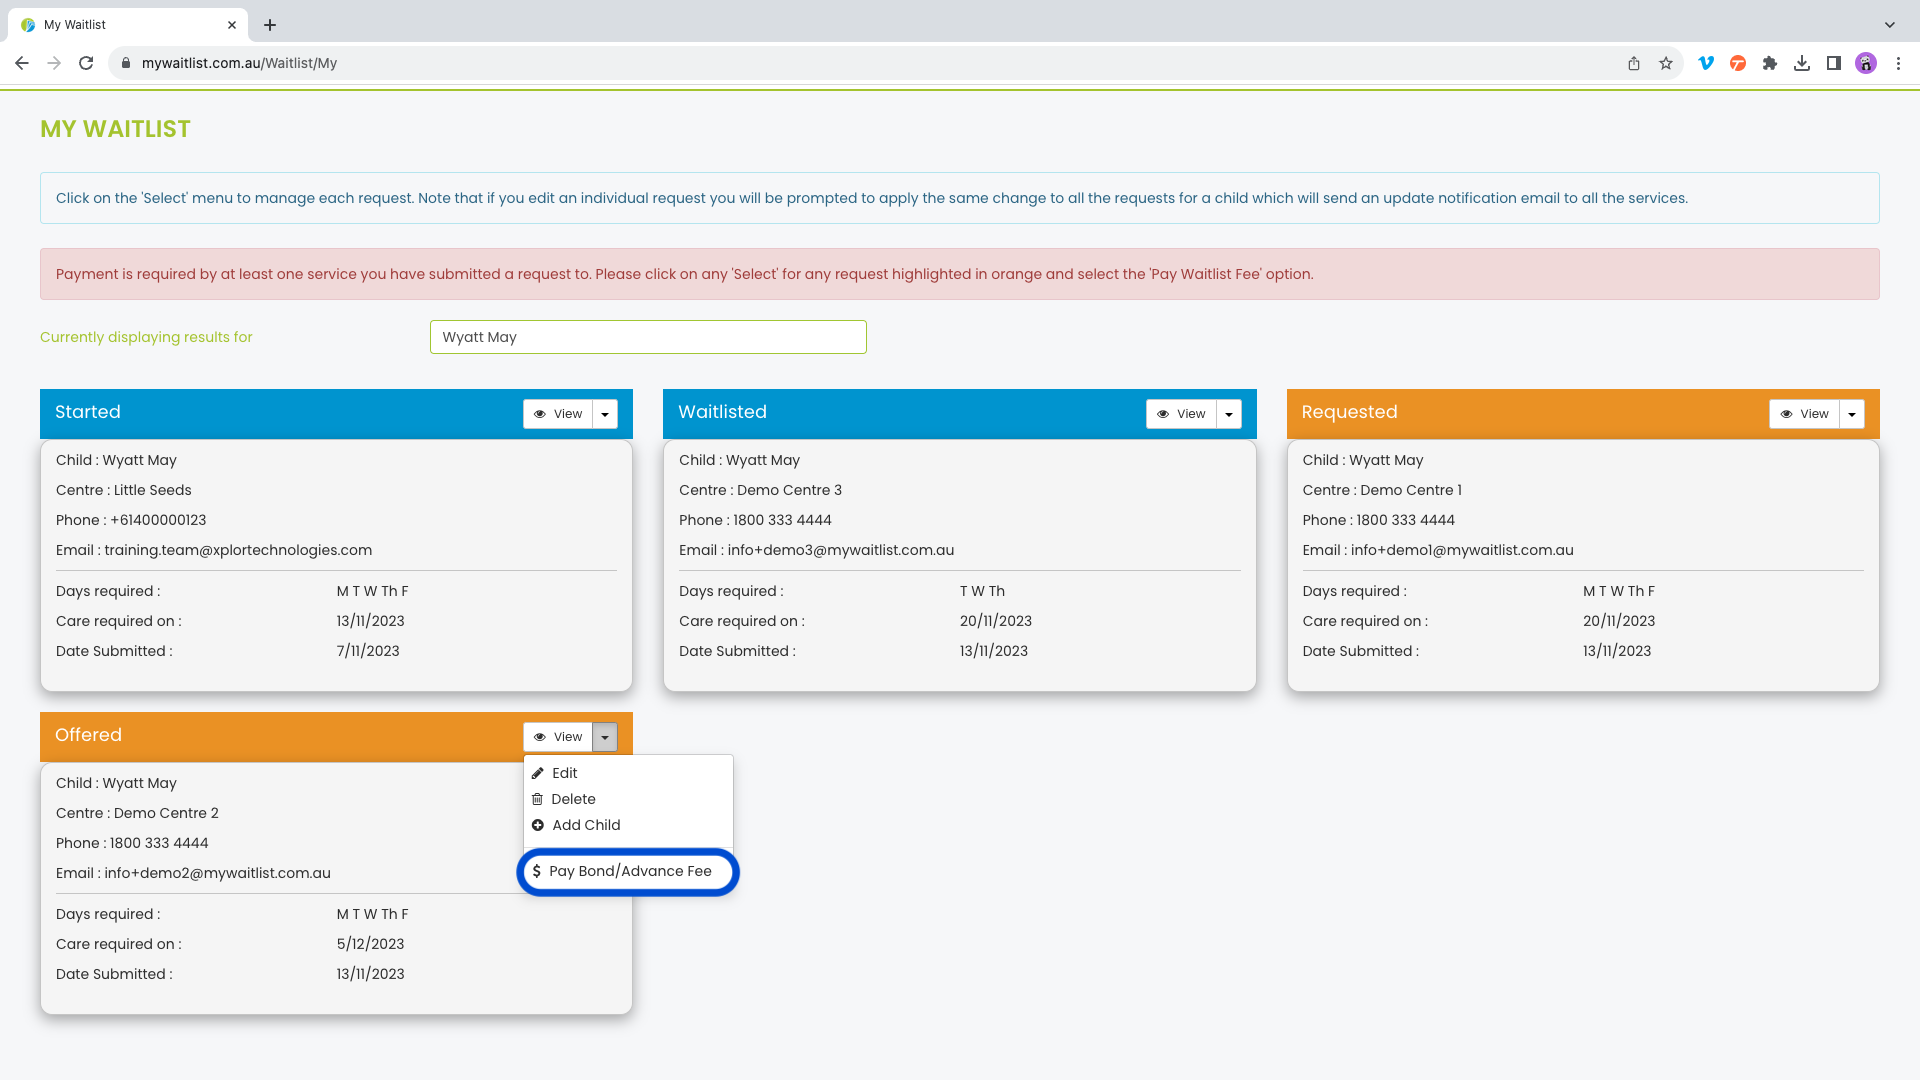Expand the Requested card dropdown arrow

coord(1852,414)
